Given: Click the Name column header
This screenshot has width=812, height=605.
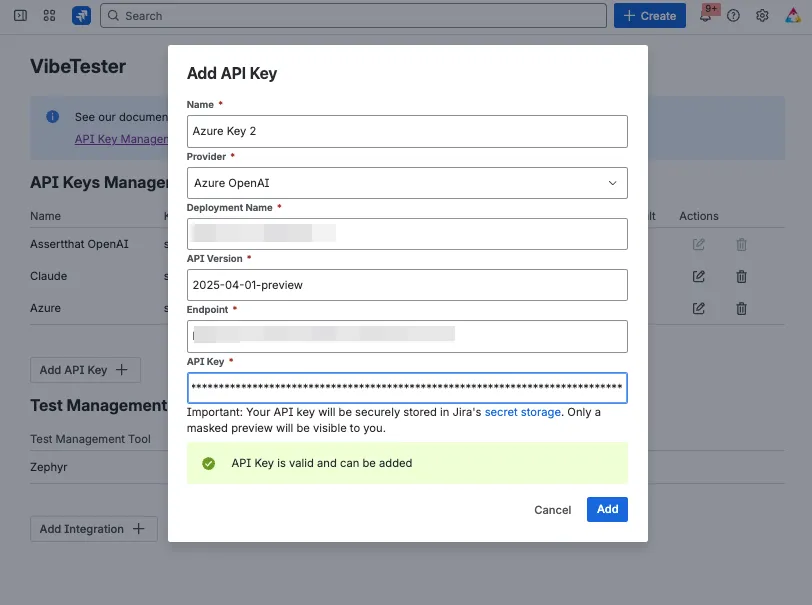Looking at the screenshot, I should tap(46, 216).
